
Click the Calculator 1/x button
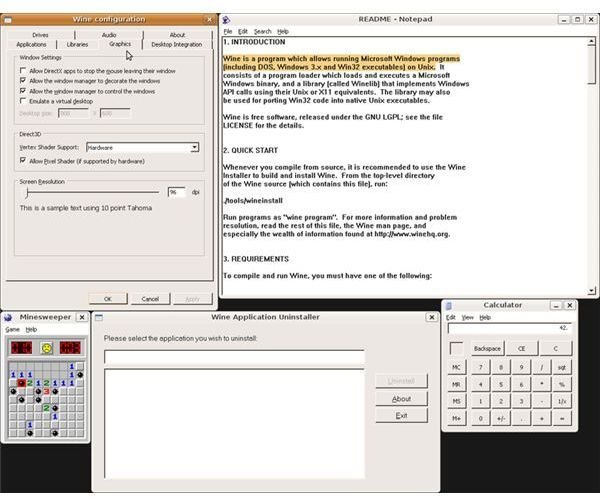click(562, 402)
